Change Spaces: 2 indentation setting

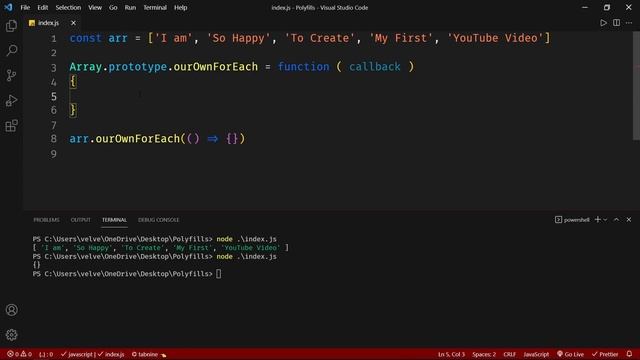tap(484, 354)
